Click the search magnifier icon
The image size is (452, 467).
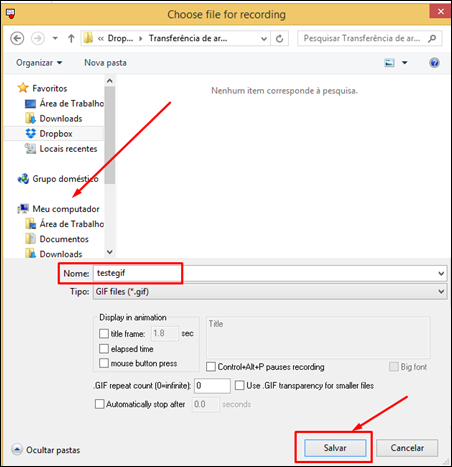pos(432,39)
